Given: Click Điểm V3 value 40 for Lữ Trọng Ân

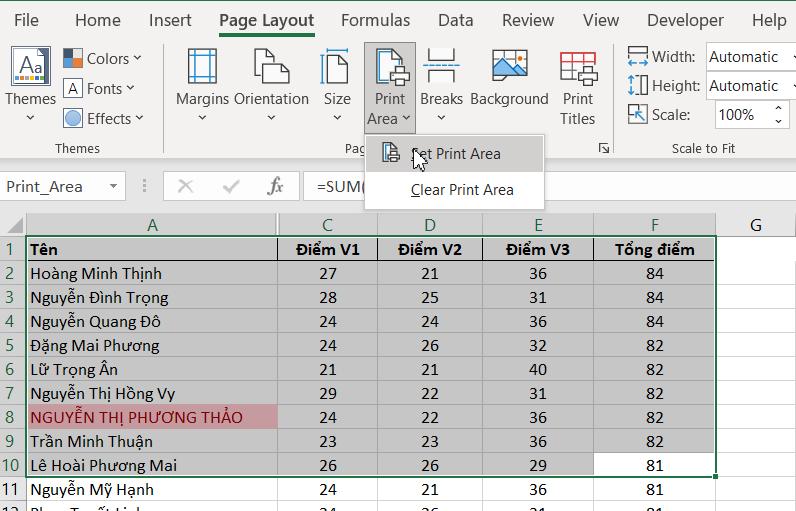Looking at the screenshot, I should click(538, 369).
